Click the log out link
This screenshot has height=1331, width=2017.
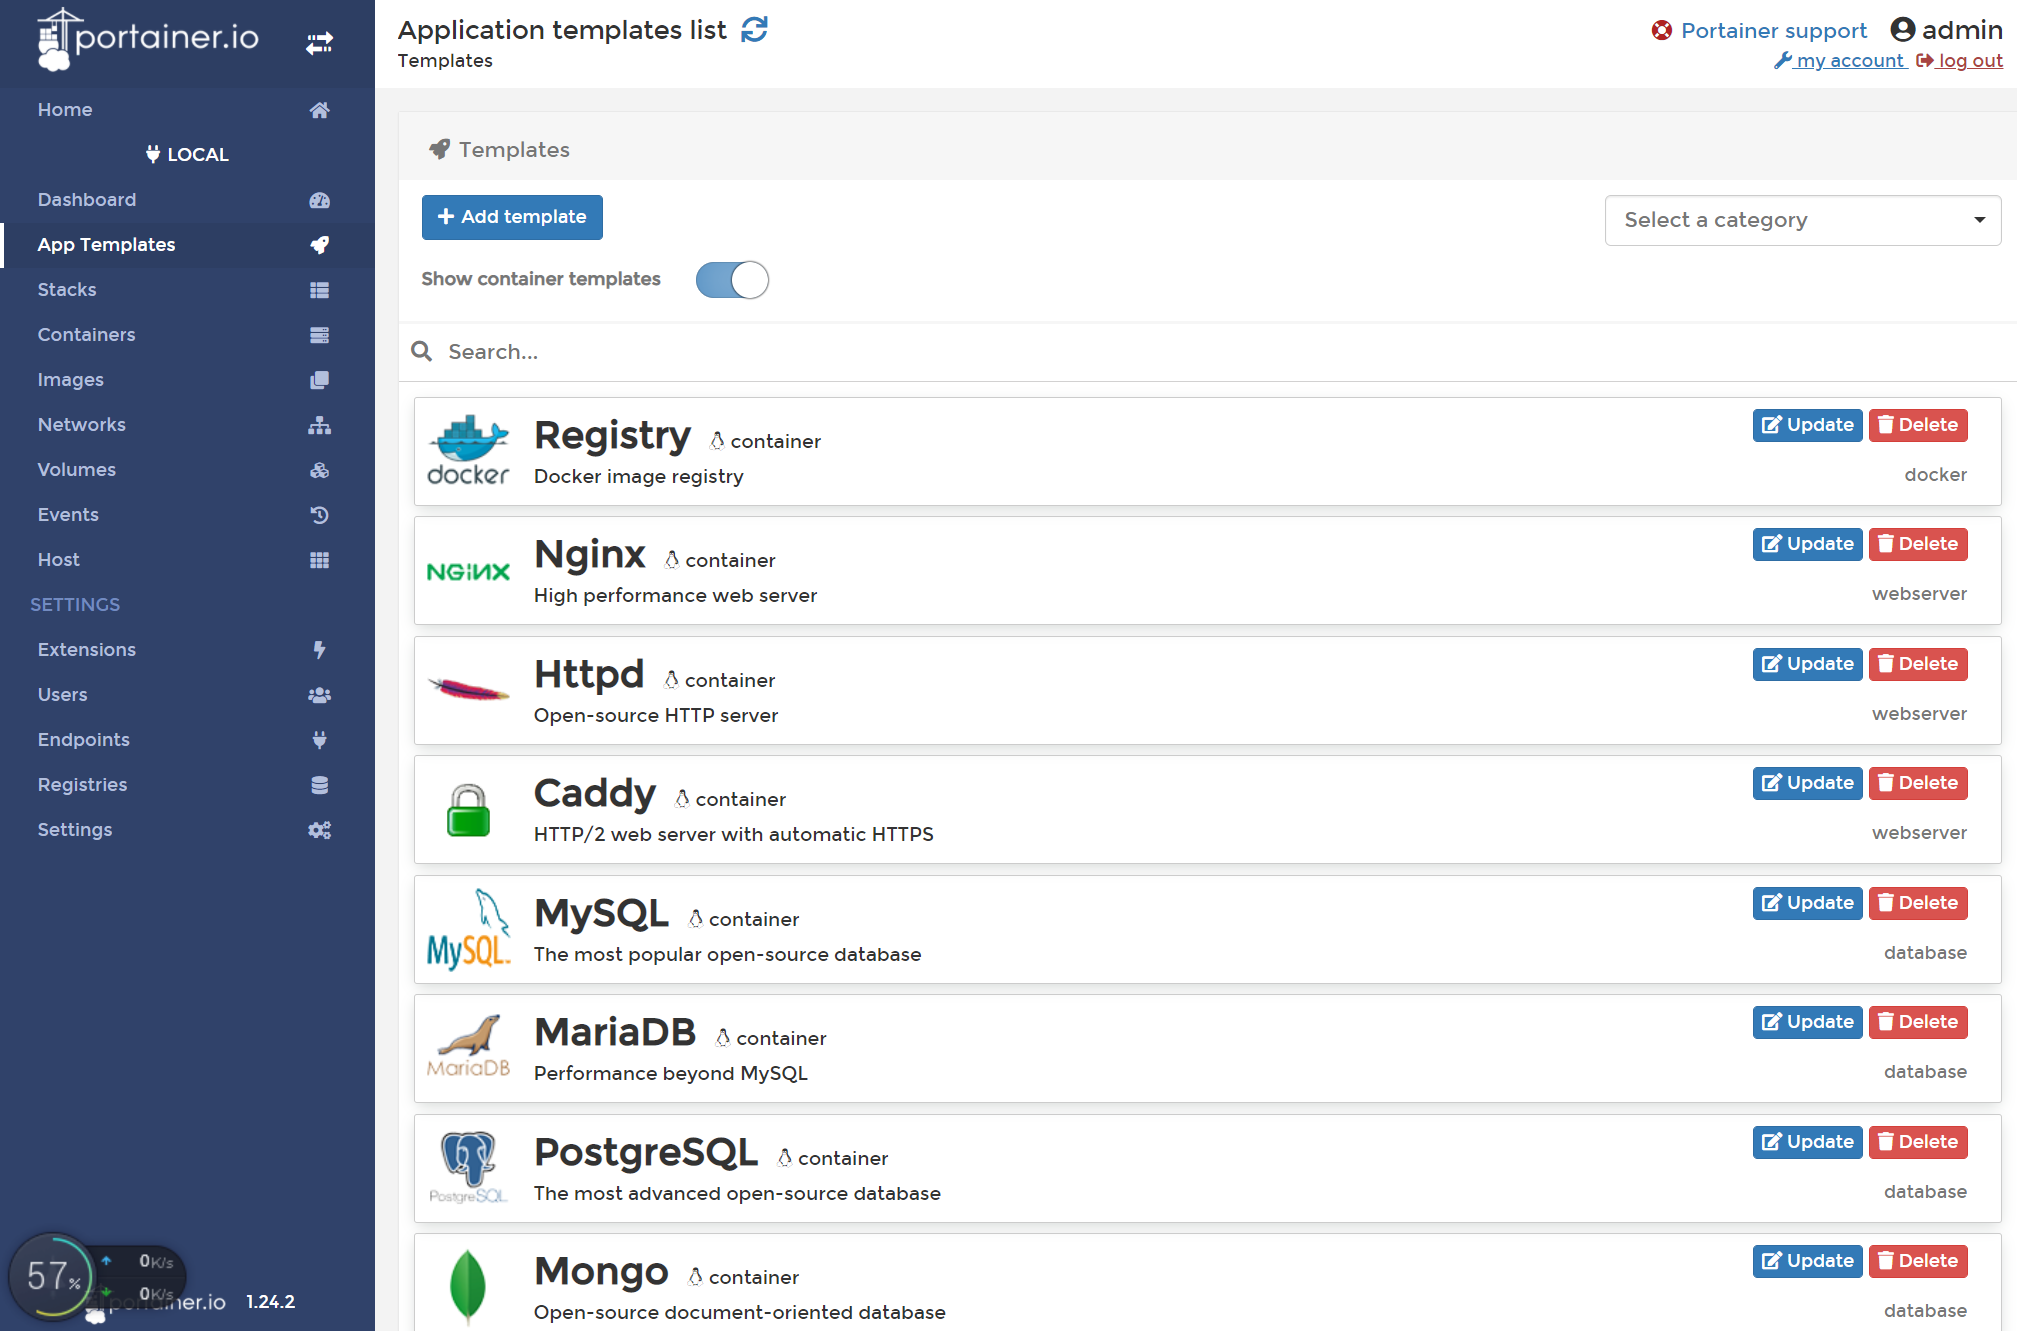(x=1968, y=61)
